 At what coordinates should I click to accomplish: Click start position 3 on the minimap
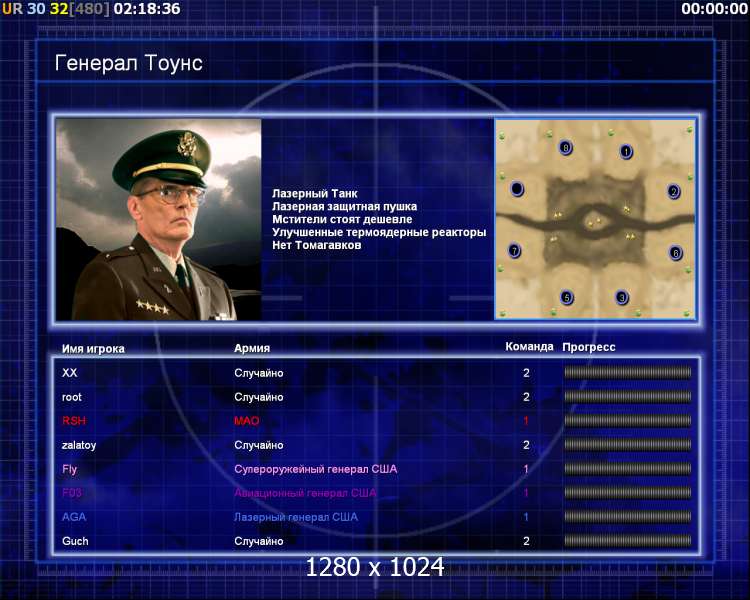click(x=622, y=297)
